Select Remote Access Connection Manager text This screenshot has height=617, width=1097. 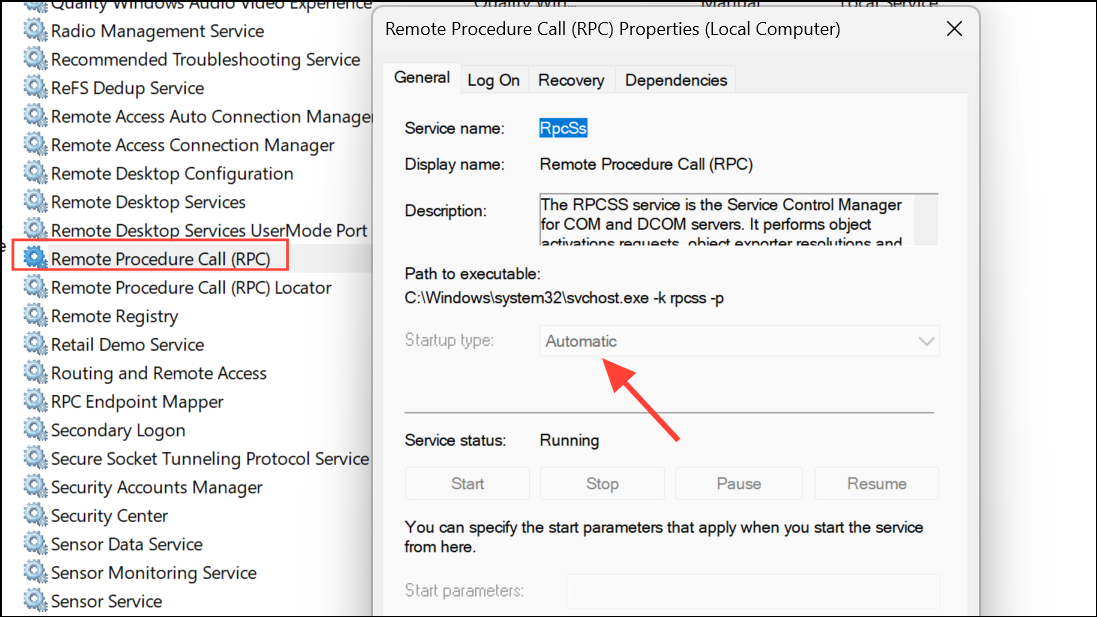[x=192, y=145]
